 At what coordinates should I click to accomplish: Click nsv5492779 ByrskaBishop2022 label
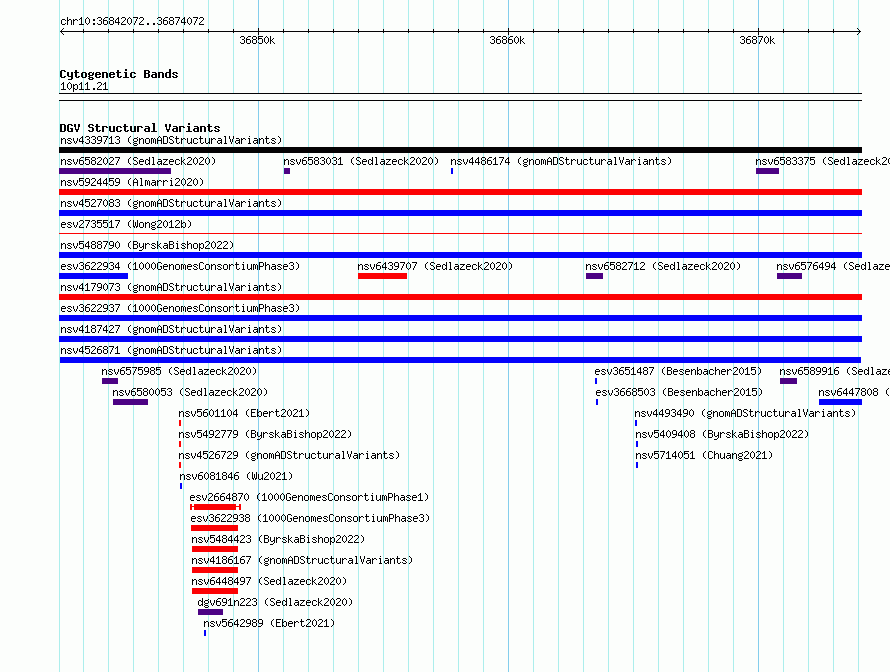pyautogui.click(x=265, y=434)
